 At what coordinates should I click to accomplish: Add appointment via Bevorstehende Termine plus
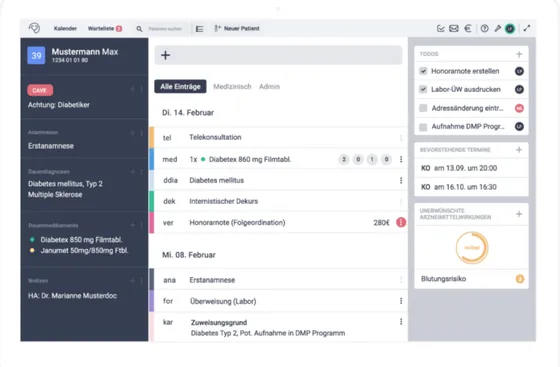[x=519, y=150]
